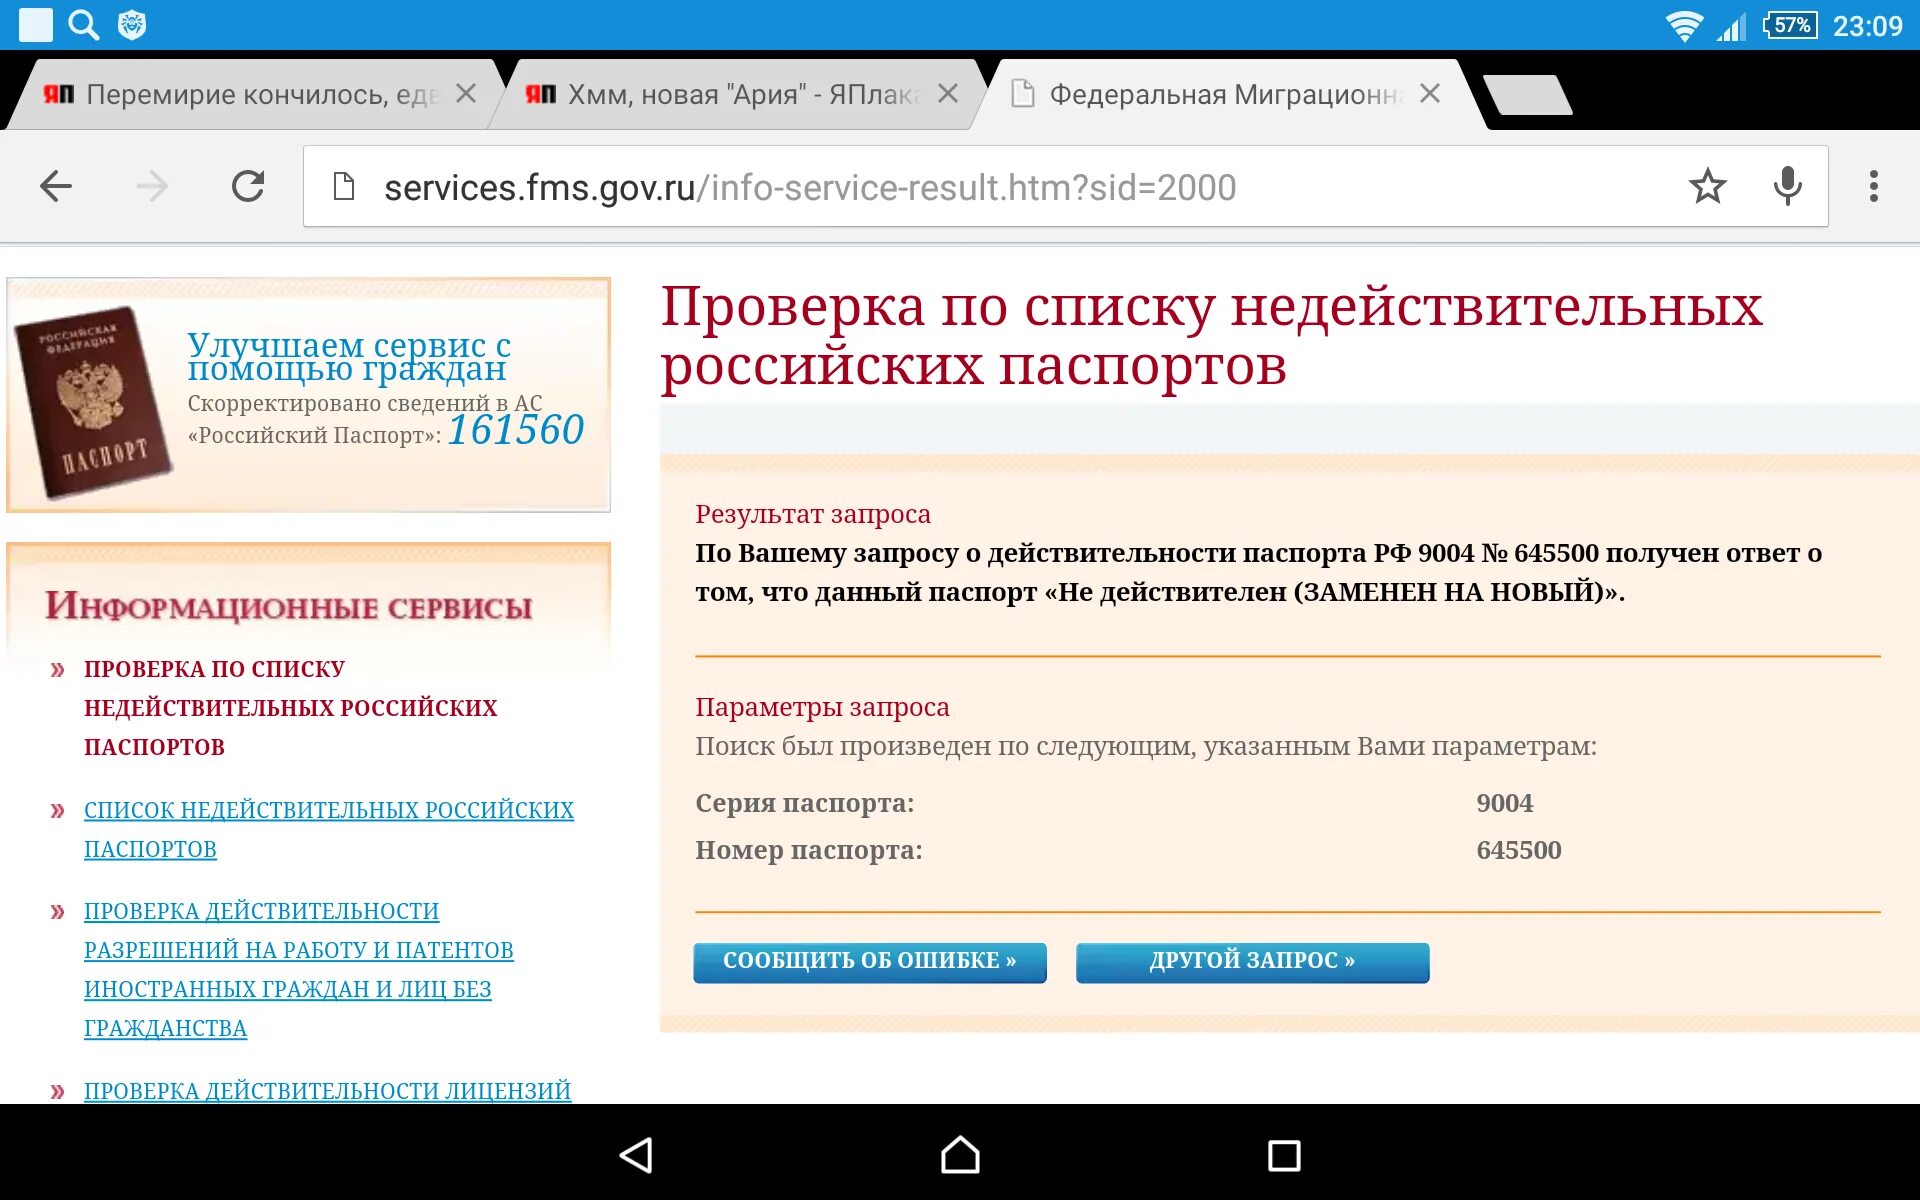This screenshot has width=1920, height=1200.
Task: Open Android recent apps square
Action: point(1283,1155)
